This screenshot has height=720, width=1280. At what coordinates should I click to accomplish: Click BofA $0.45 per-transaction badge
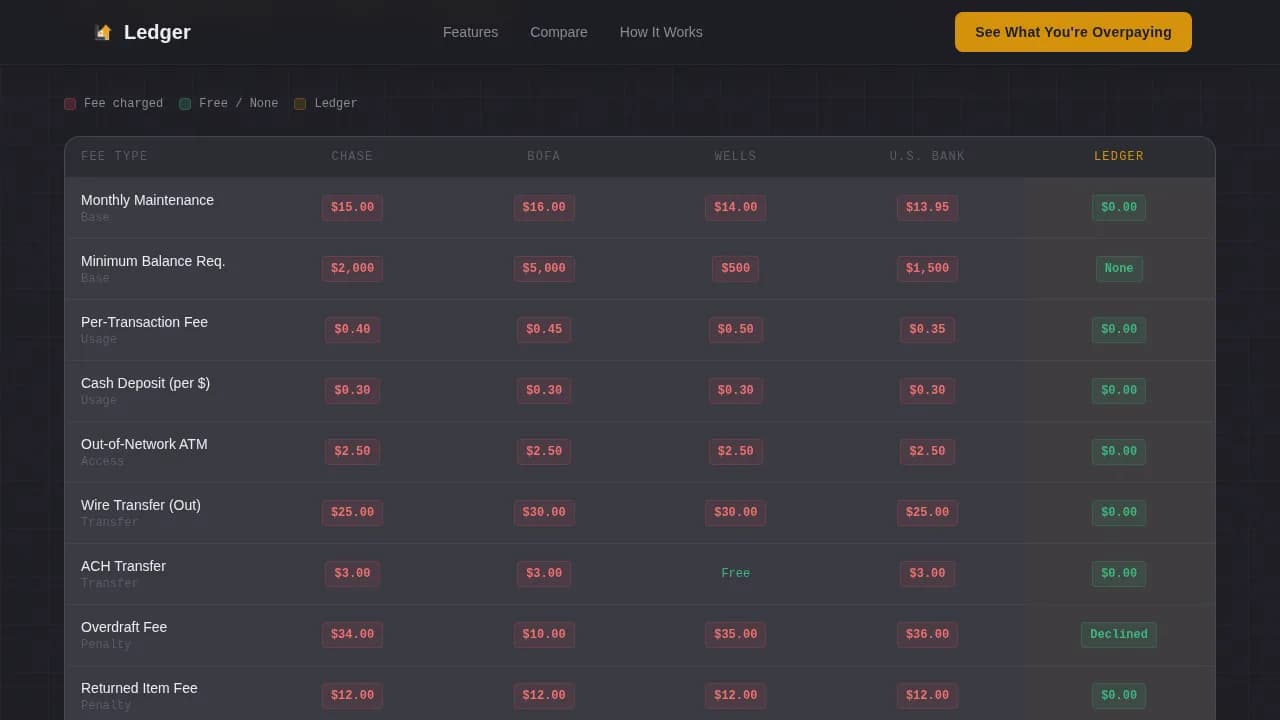[x=544, y=330]
